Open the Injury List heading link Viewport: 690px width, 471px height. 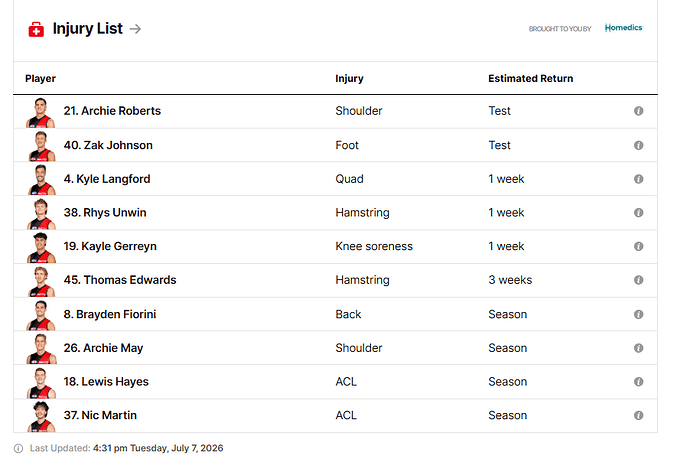click(88, 29)
